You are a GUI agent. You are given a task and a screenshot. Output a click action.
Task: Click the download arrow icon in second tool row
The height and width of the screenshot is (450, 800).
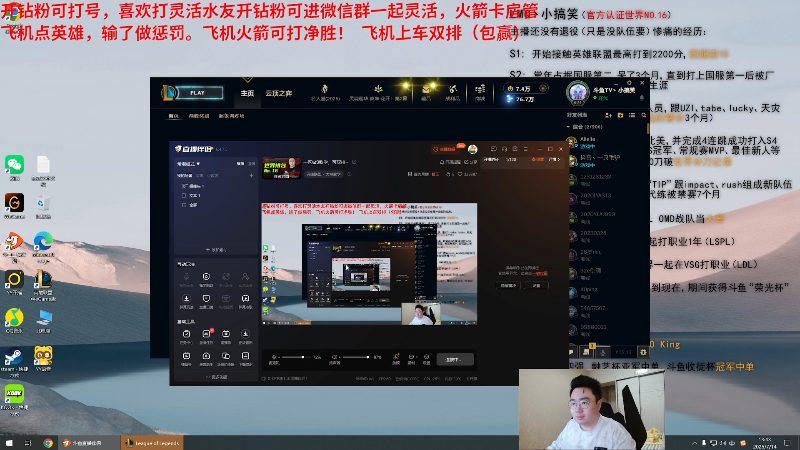(x=186, y=298)
